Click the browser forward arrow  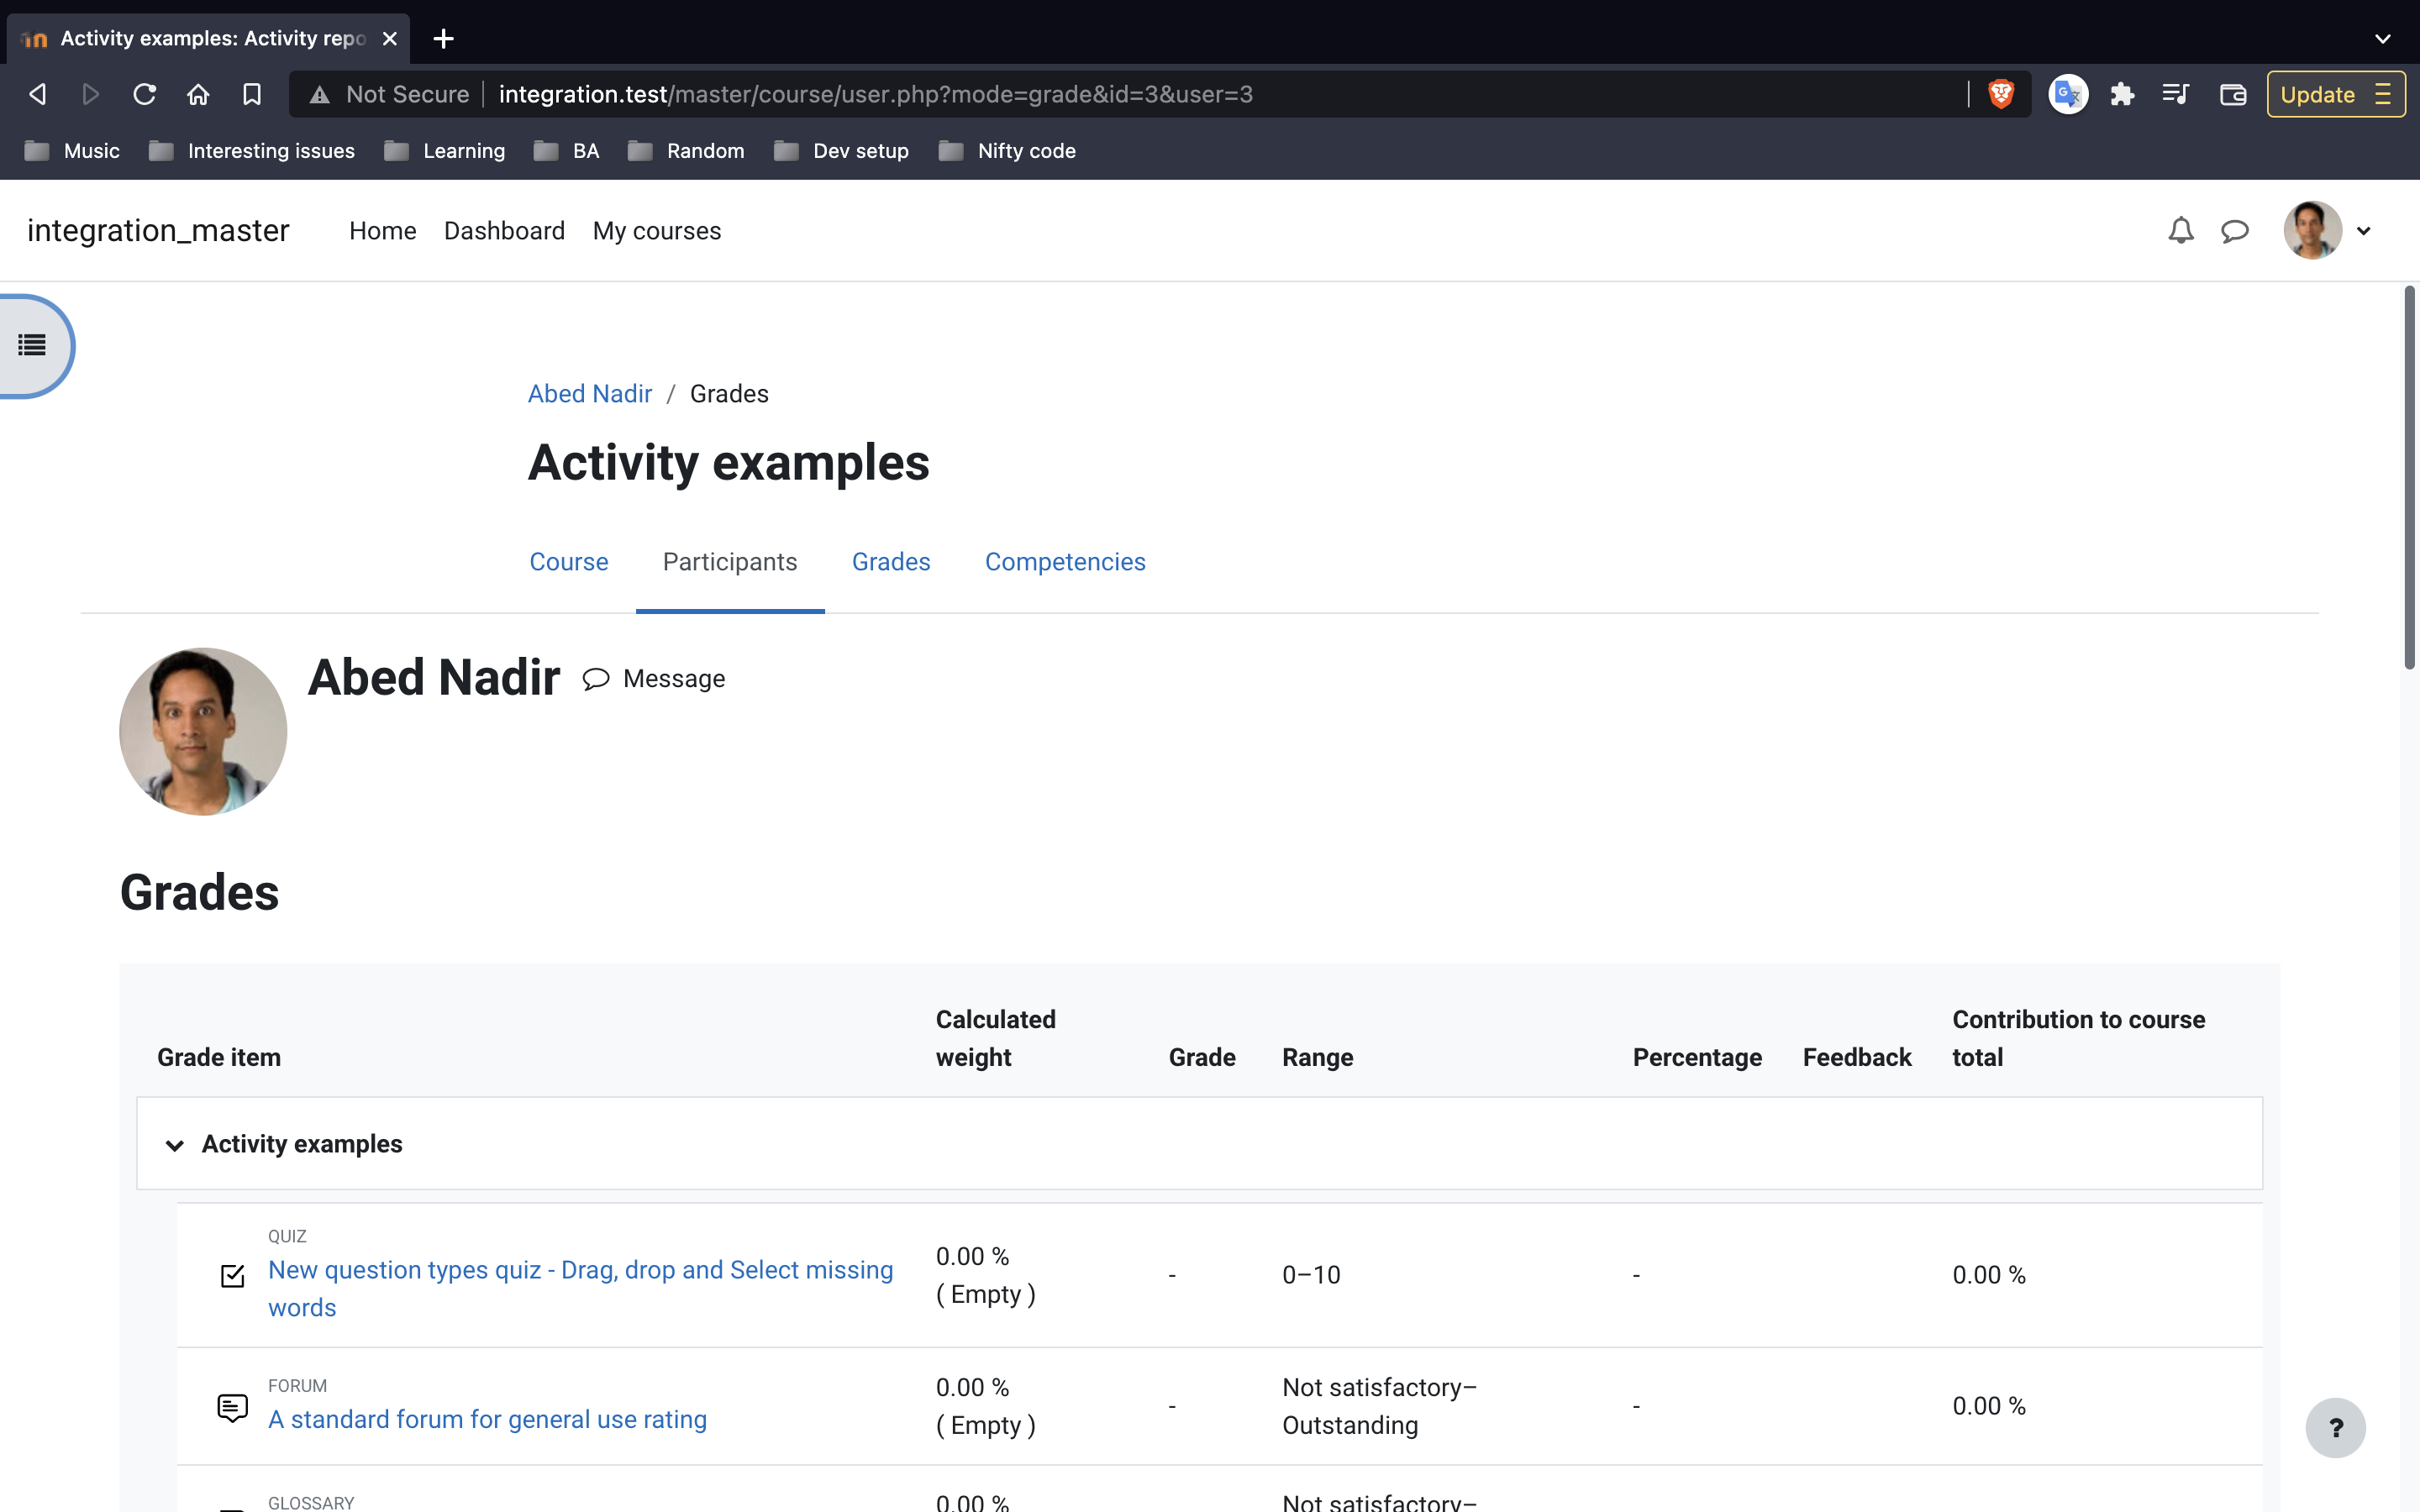click(90, 94)
